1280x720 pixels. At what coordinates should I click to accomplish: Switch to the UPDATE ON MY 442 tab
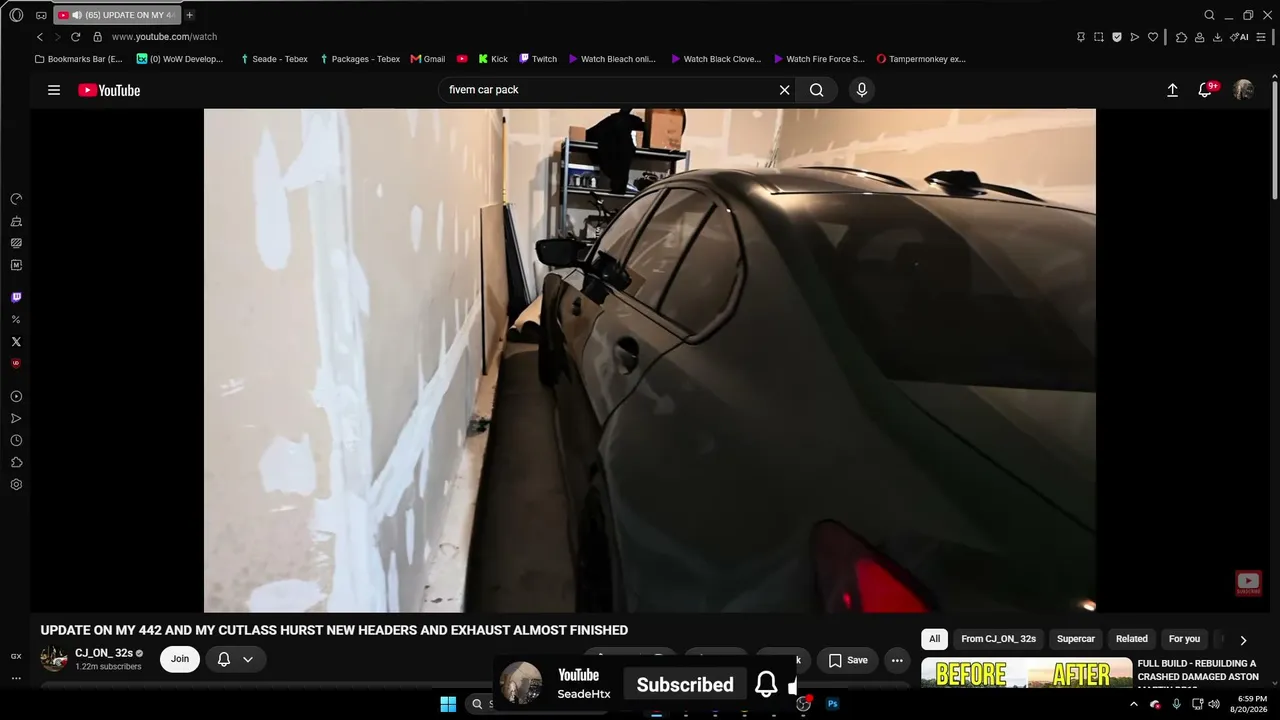(118, 15)
